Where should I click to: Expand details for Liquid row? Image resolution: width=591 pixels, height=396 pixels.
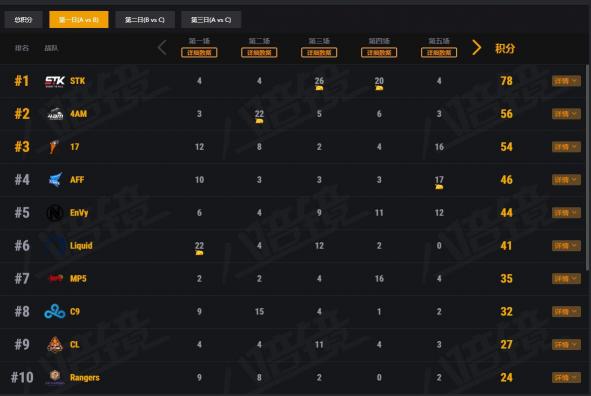(x=566, y=246)
